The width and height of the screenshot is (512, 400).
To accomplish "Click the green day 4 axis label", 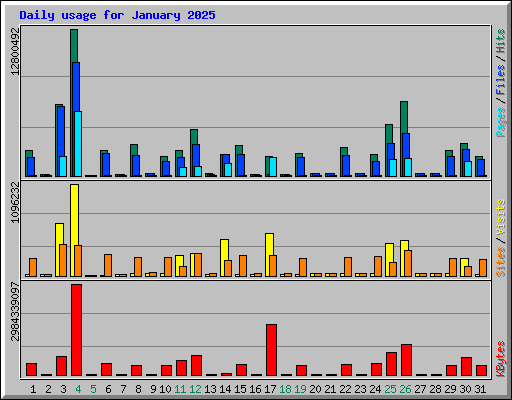I will coord(78,389).
